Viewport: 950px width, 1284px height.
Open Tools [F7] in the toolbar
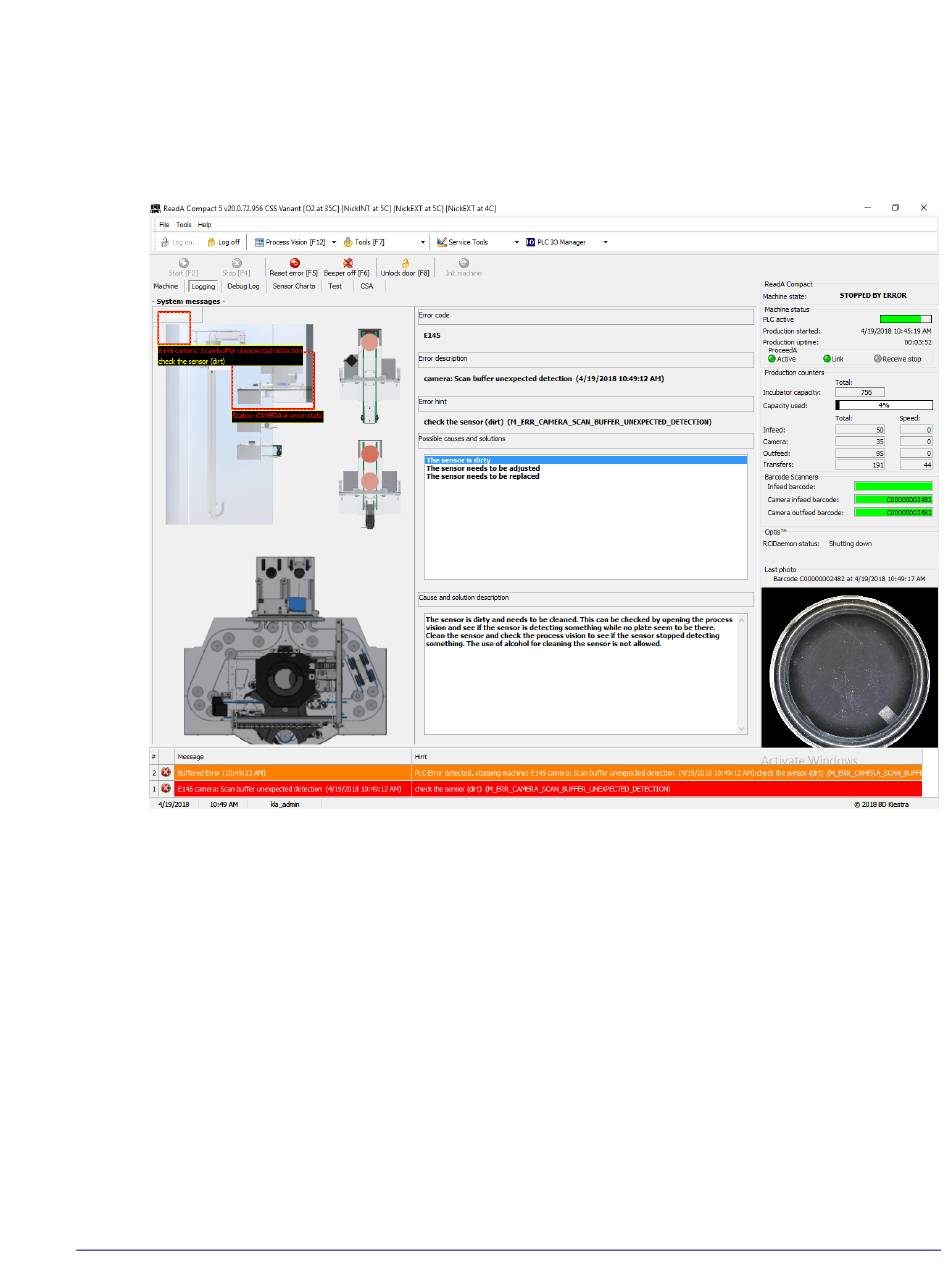[x=365, y=242]
